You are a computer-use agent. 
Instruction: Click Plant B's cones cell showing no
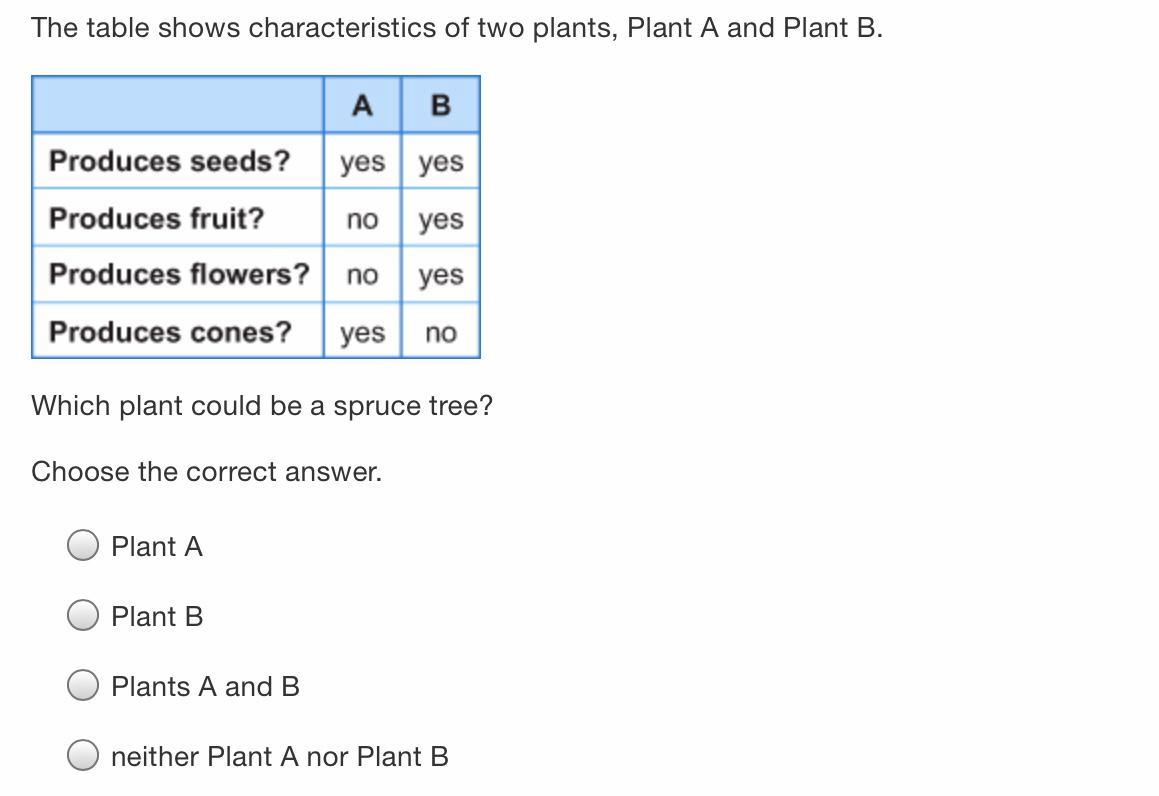click(440, 332)
